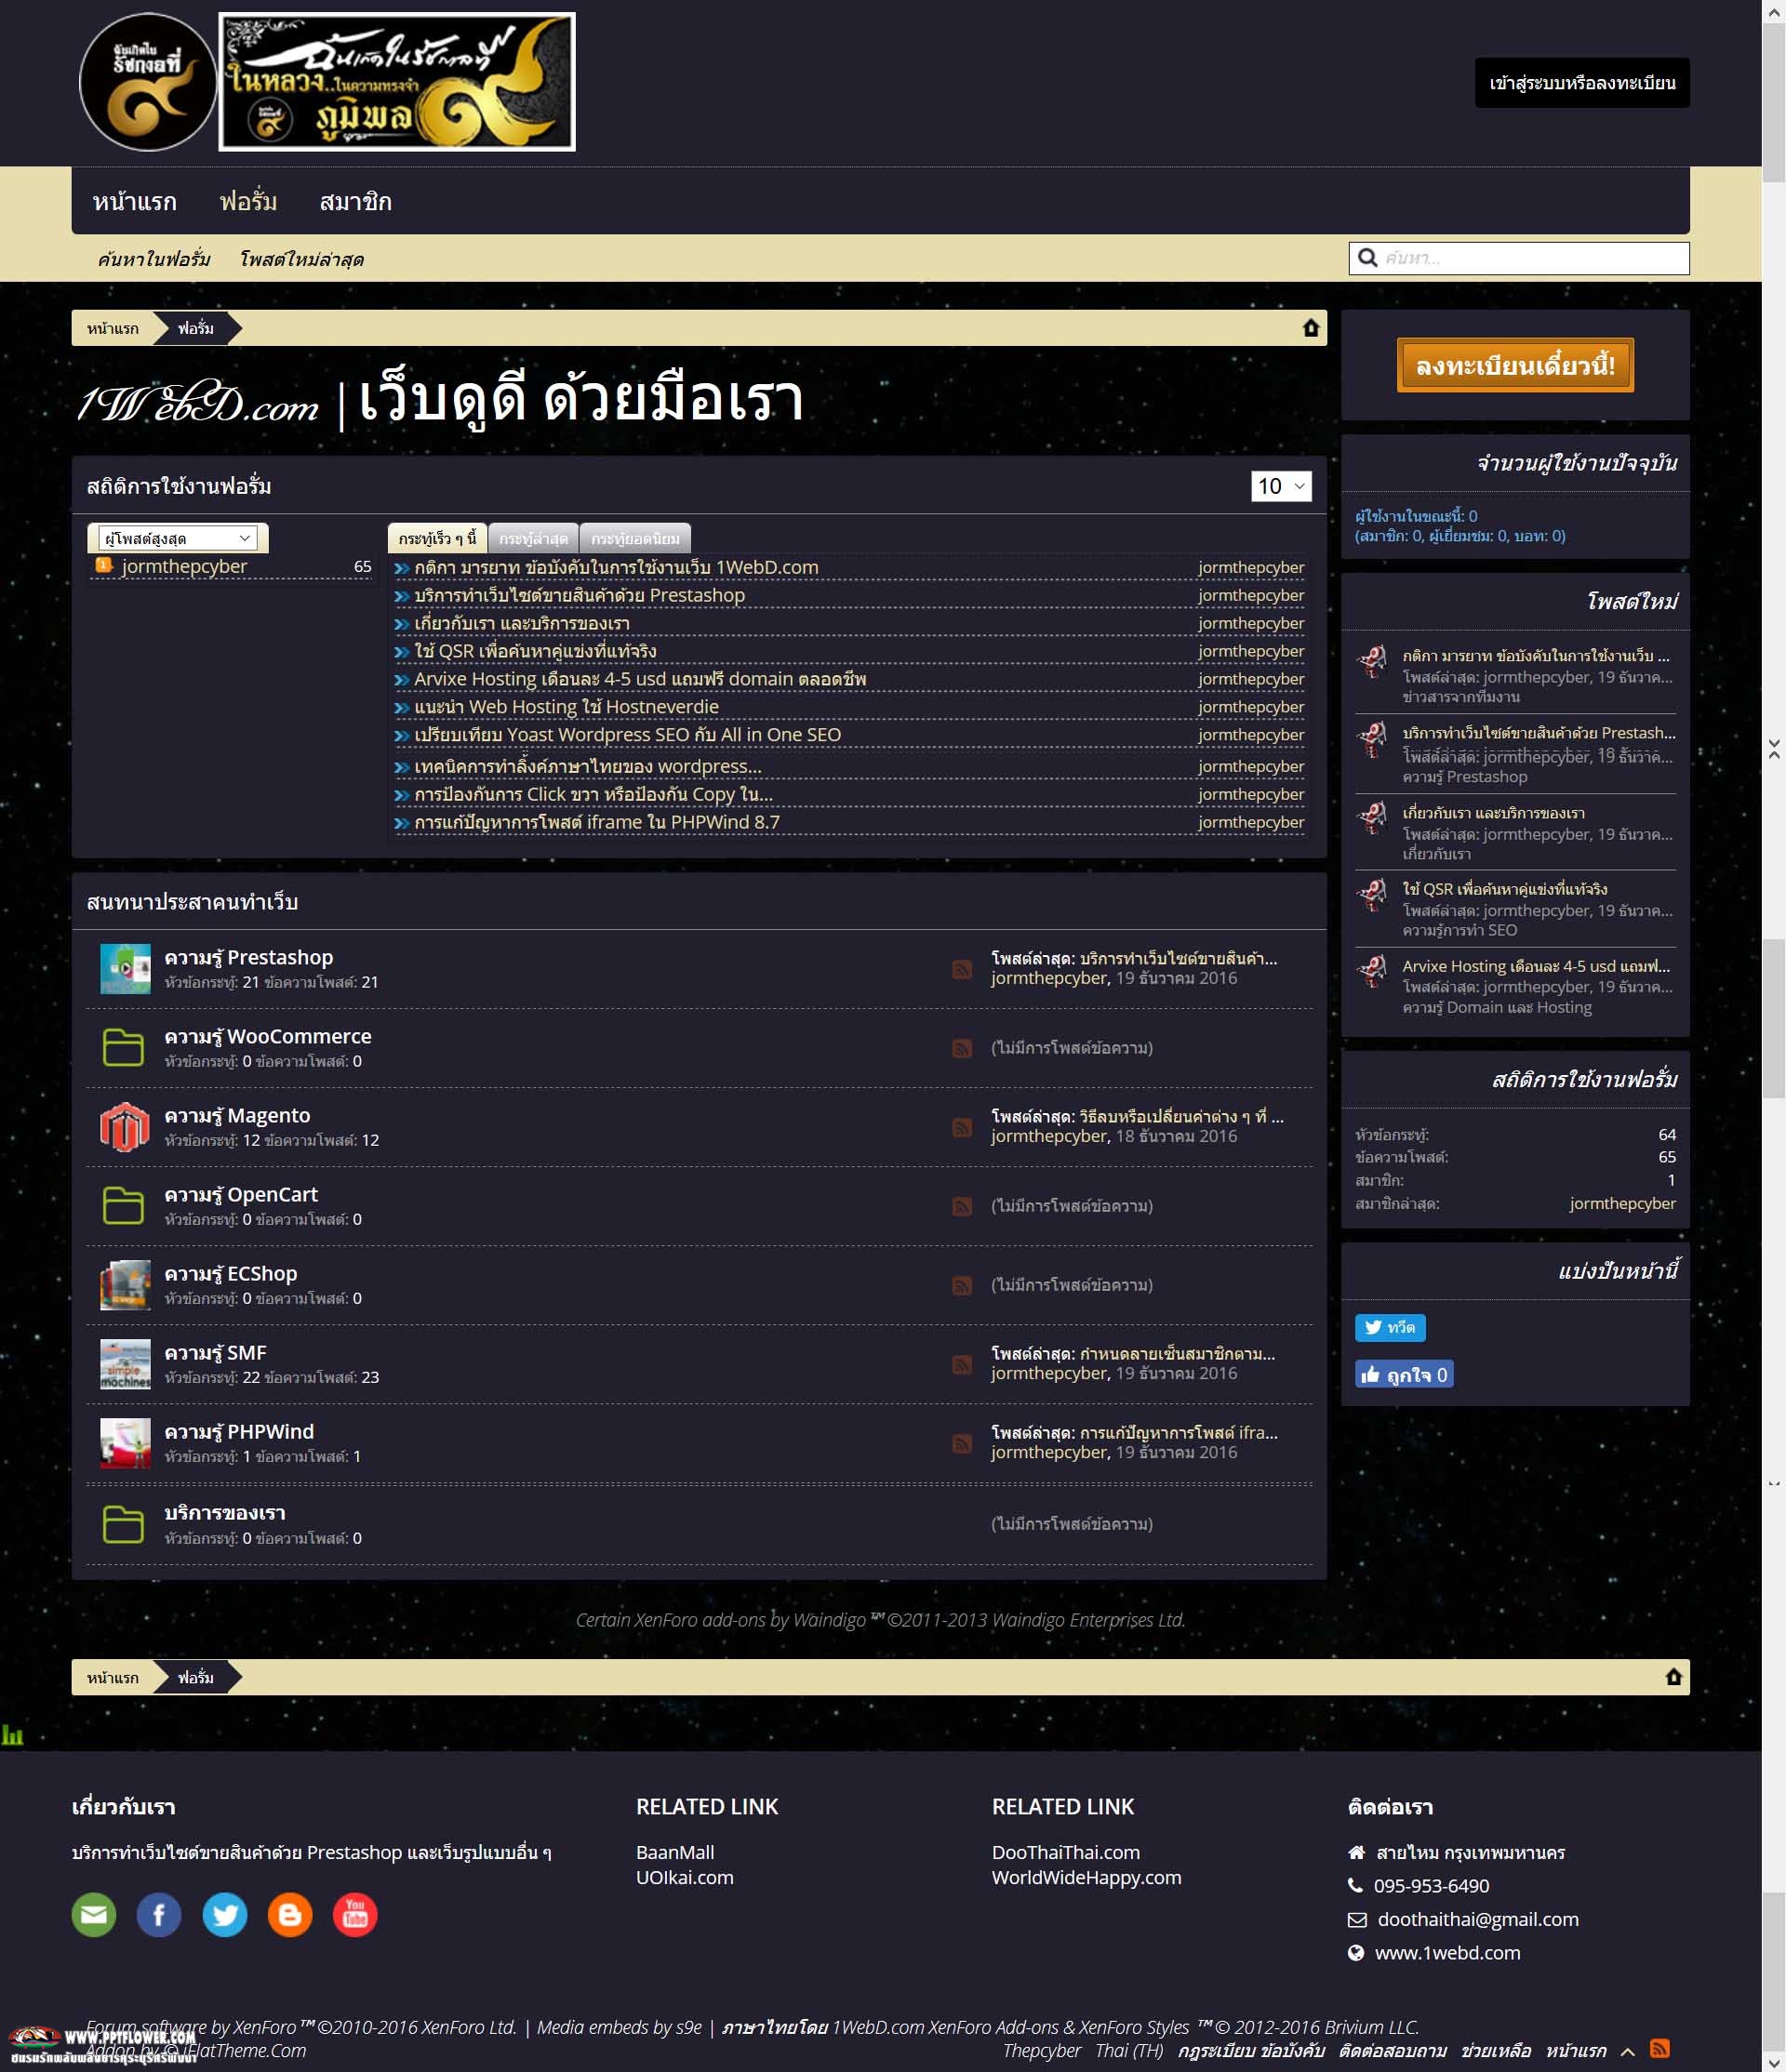Click the Blogger icon in footer

pyautogui.click(x=290, y=1914)
